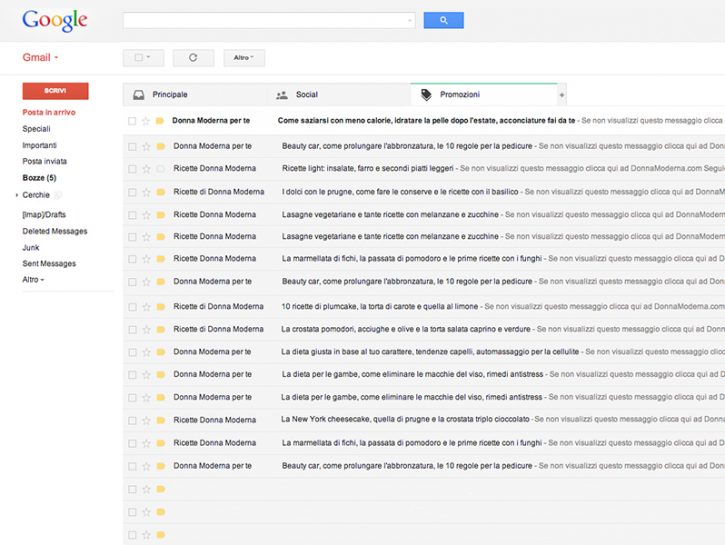
Task: Open the Deleted Messages label
Action: coord(55,231)
